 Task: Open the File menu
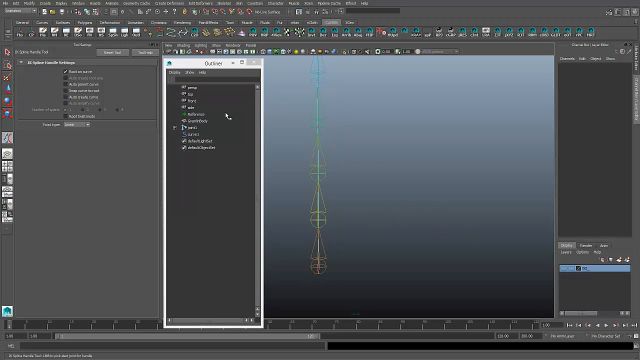(5, 3)
